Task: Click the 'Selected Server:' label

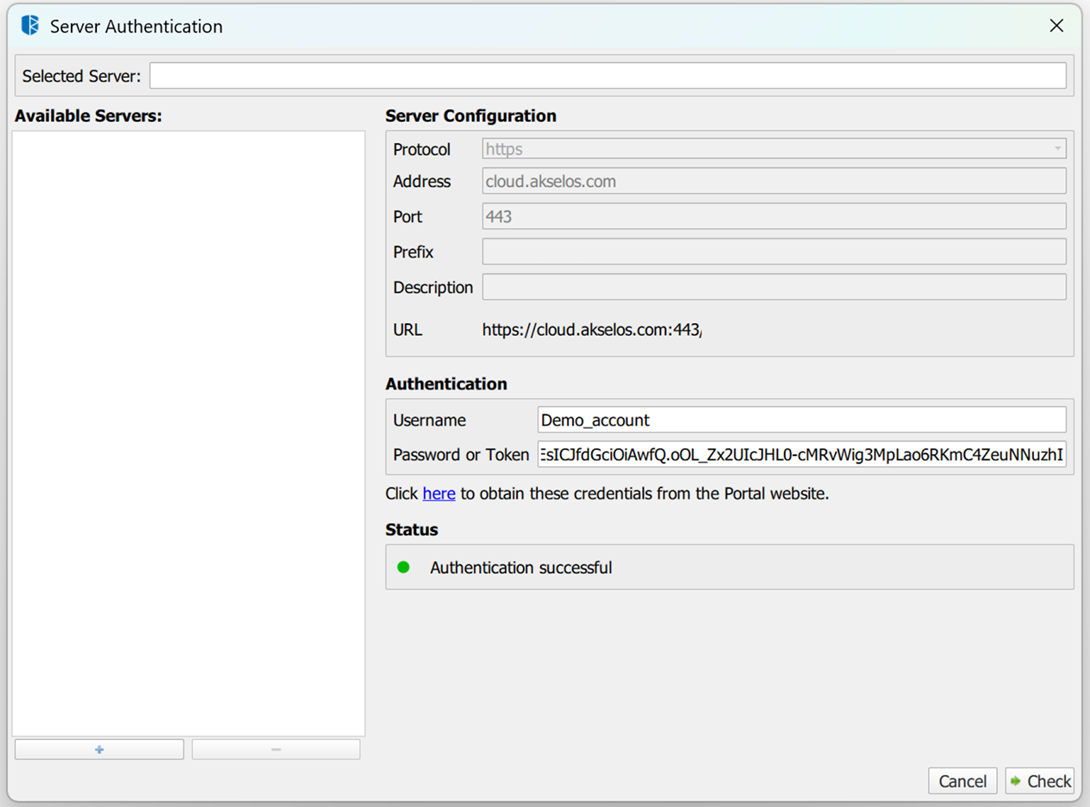Action: tap(81, 76)
